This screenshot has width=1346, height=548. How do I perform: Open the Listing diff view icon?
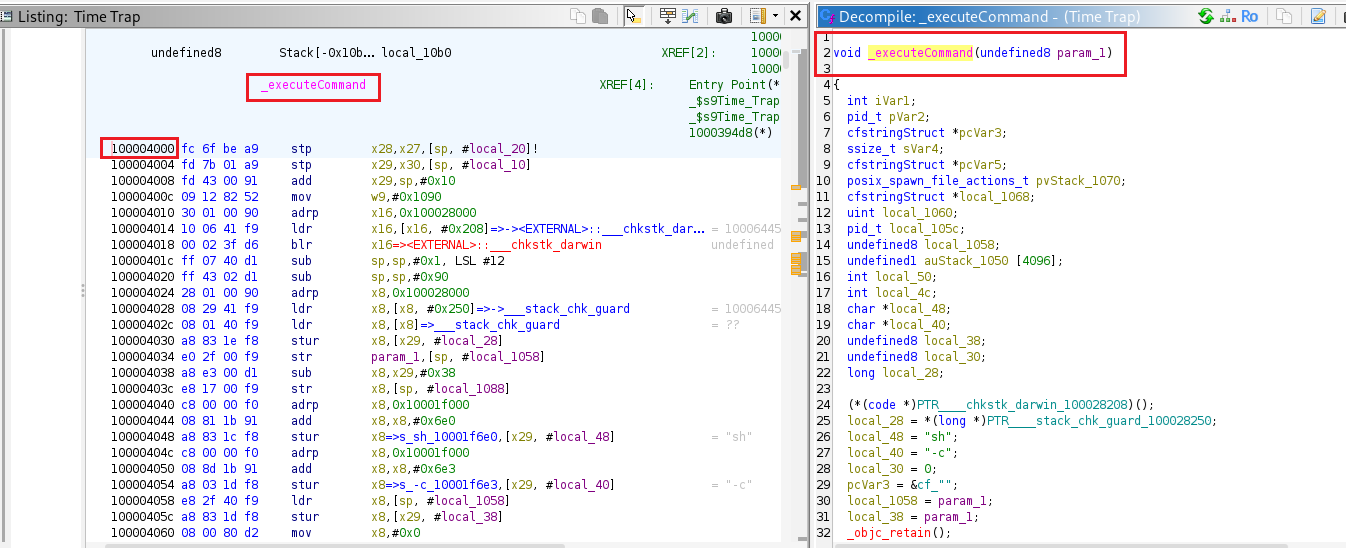690,16
